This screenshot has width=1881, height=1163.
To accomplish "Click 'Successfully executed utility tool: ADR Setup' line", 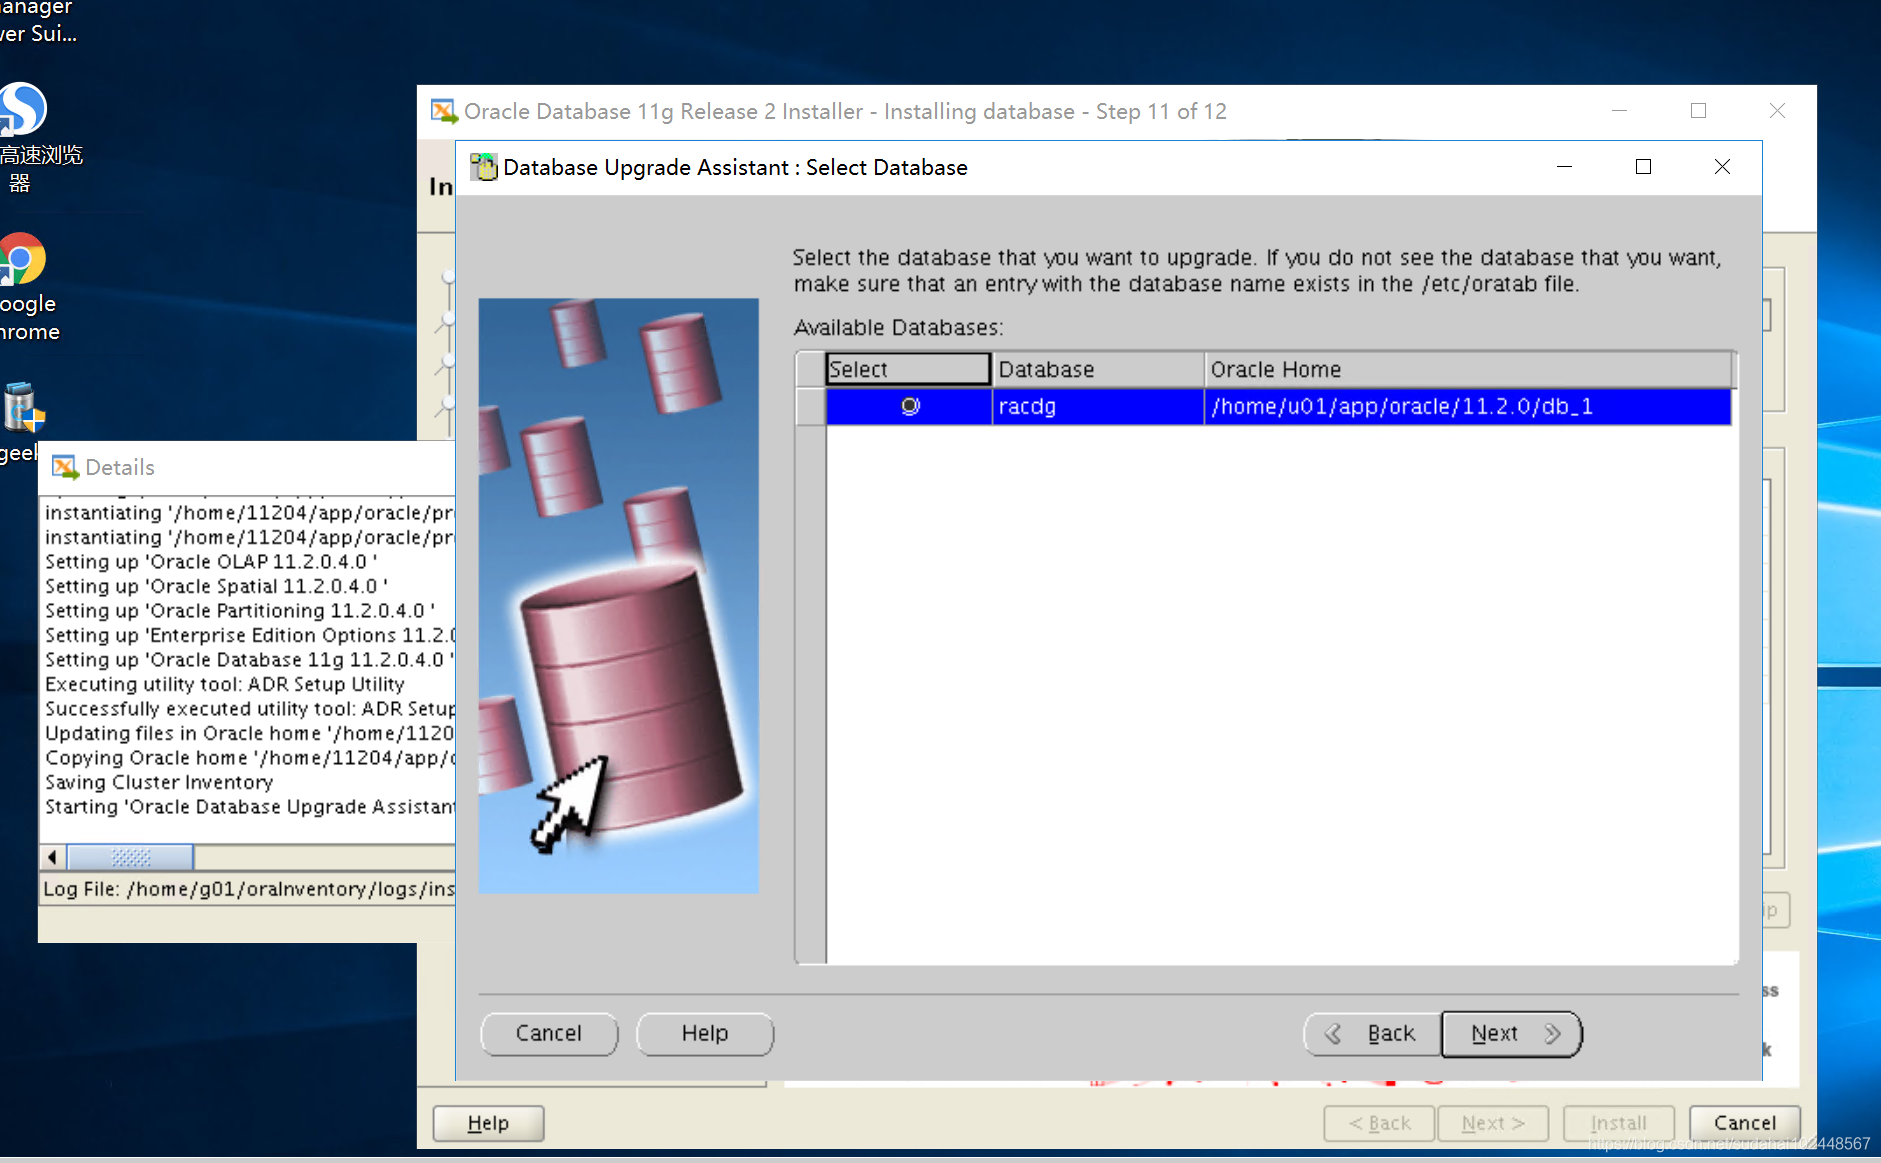I will click(250, 709).
